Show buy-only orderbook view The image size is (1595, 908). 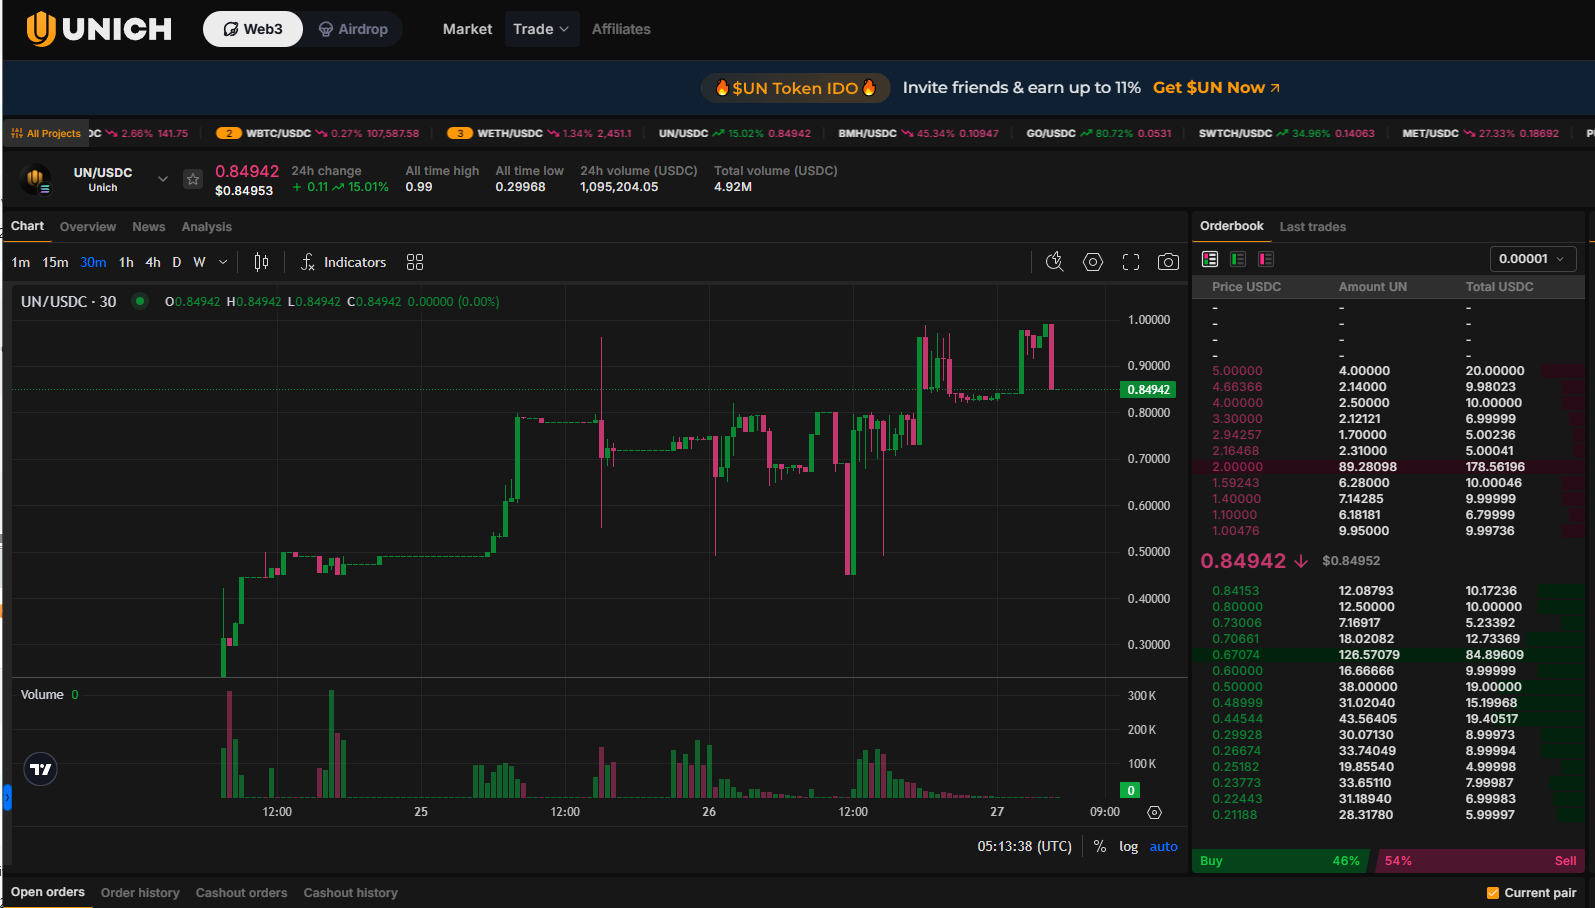(1238, 259)
